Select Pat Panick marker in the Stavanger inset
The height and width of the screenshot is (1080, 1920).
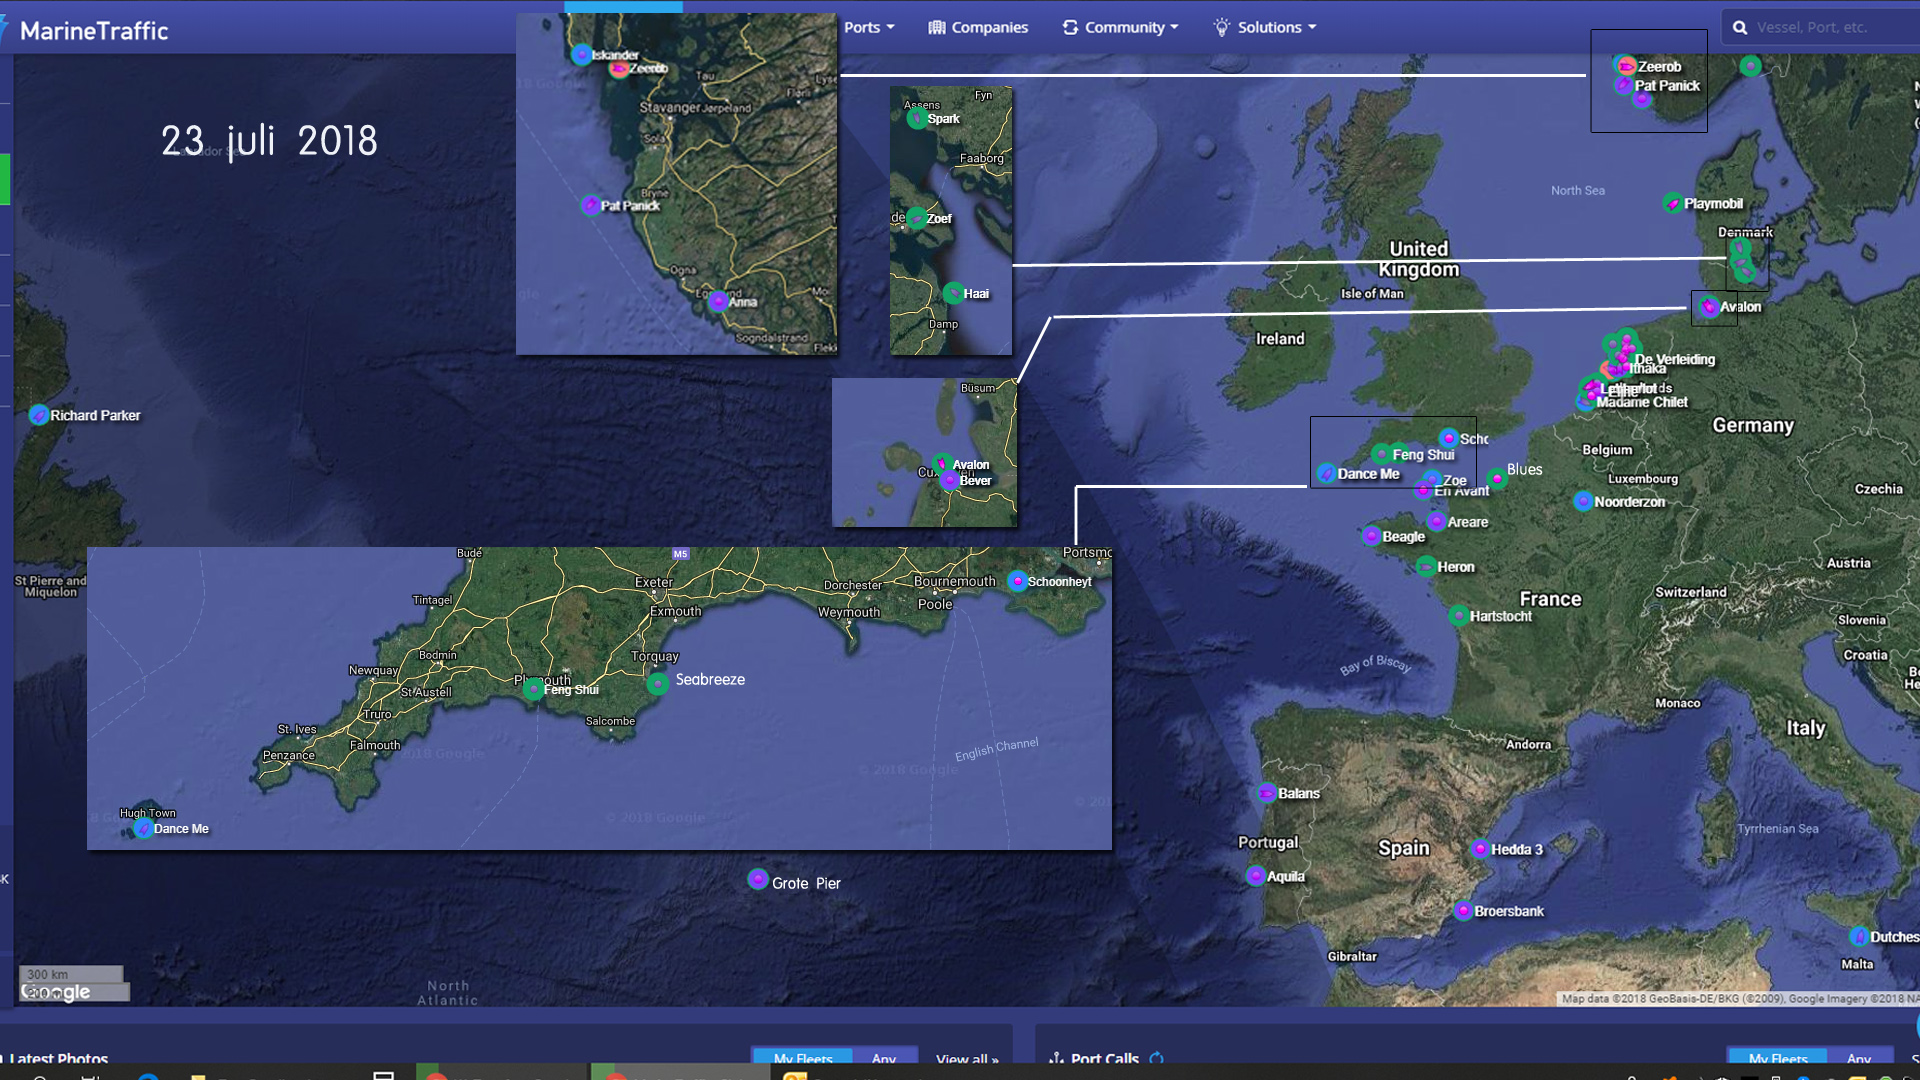[591, 205]
